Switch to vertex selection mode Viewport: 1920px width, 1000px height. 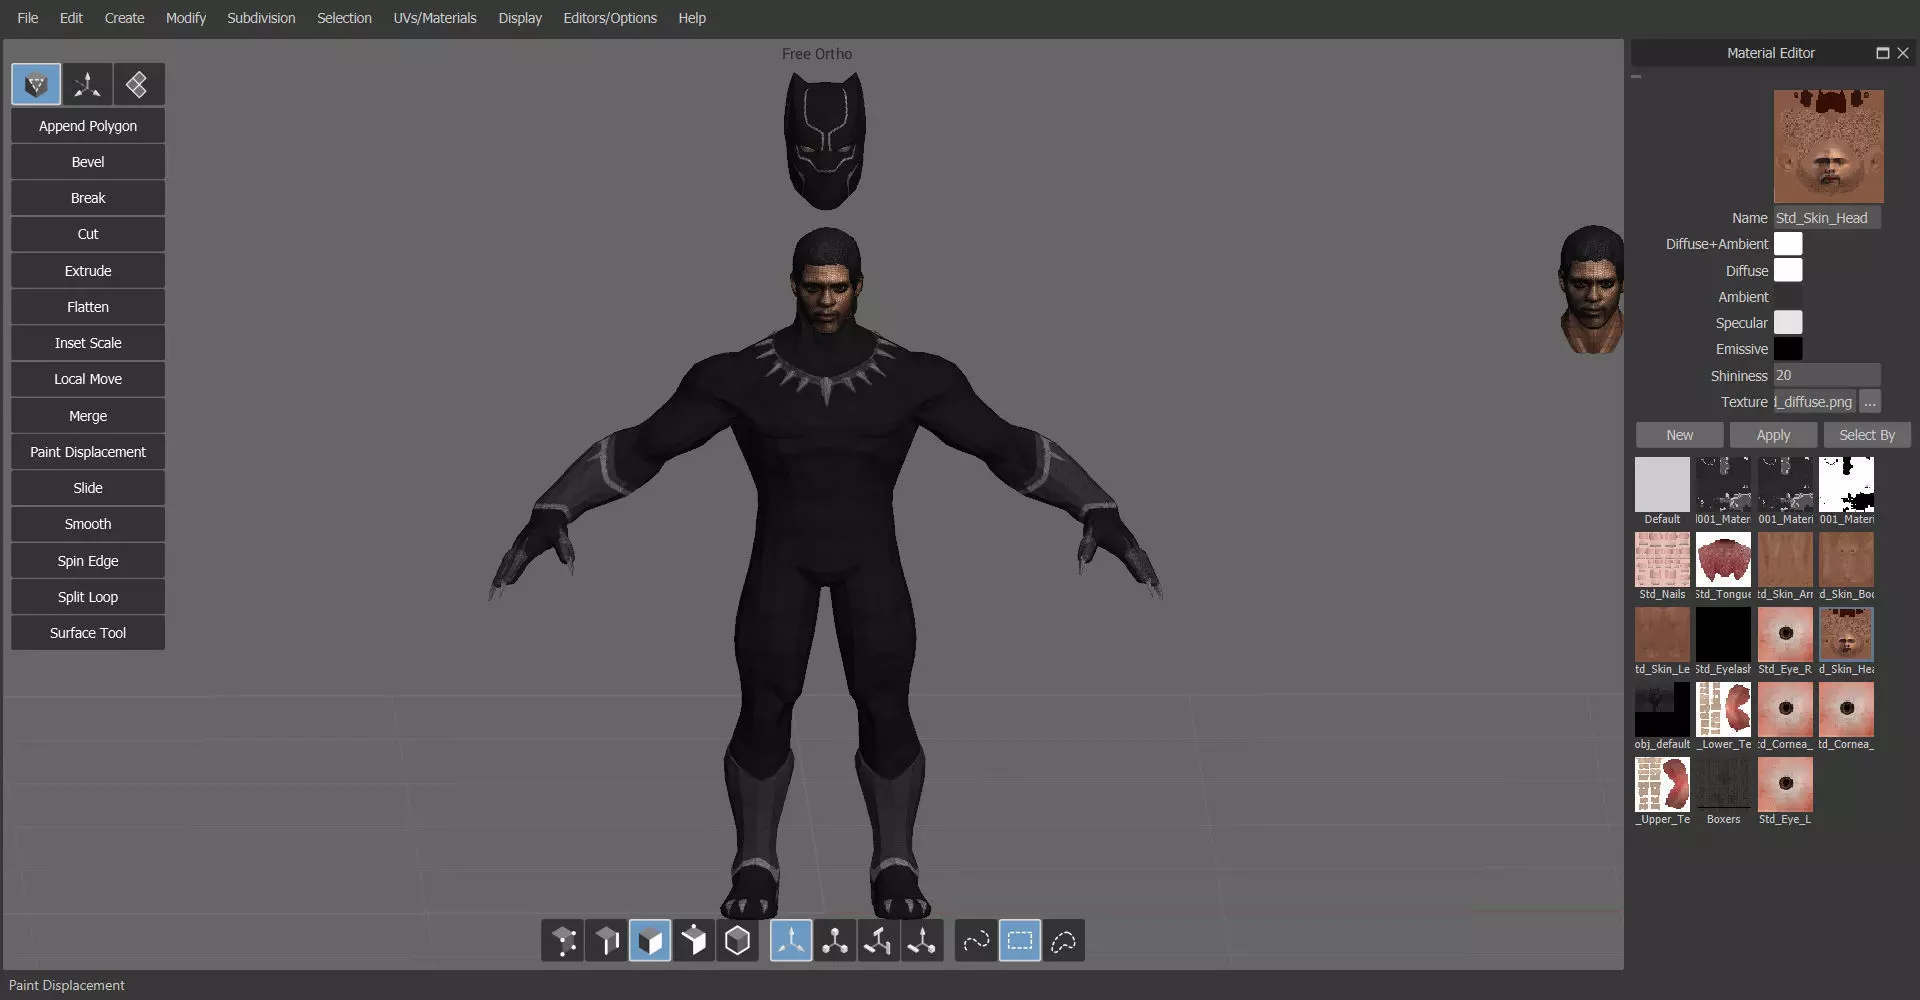click(563, 941)
